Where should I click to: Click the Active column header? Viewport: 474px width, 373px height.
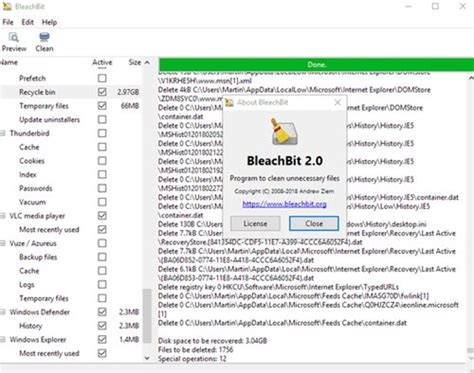pyautogui.click(x=102, y=62)
